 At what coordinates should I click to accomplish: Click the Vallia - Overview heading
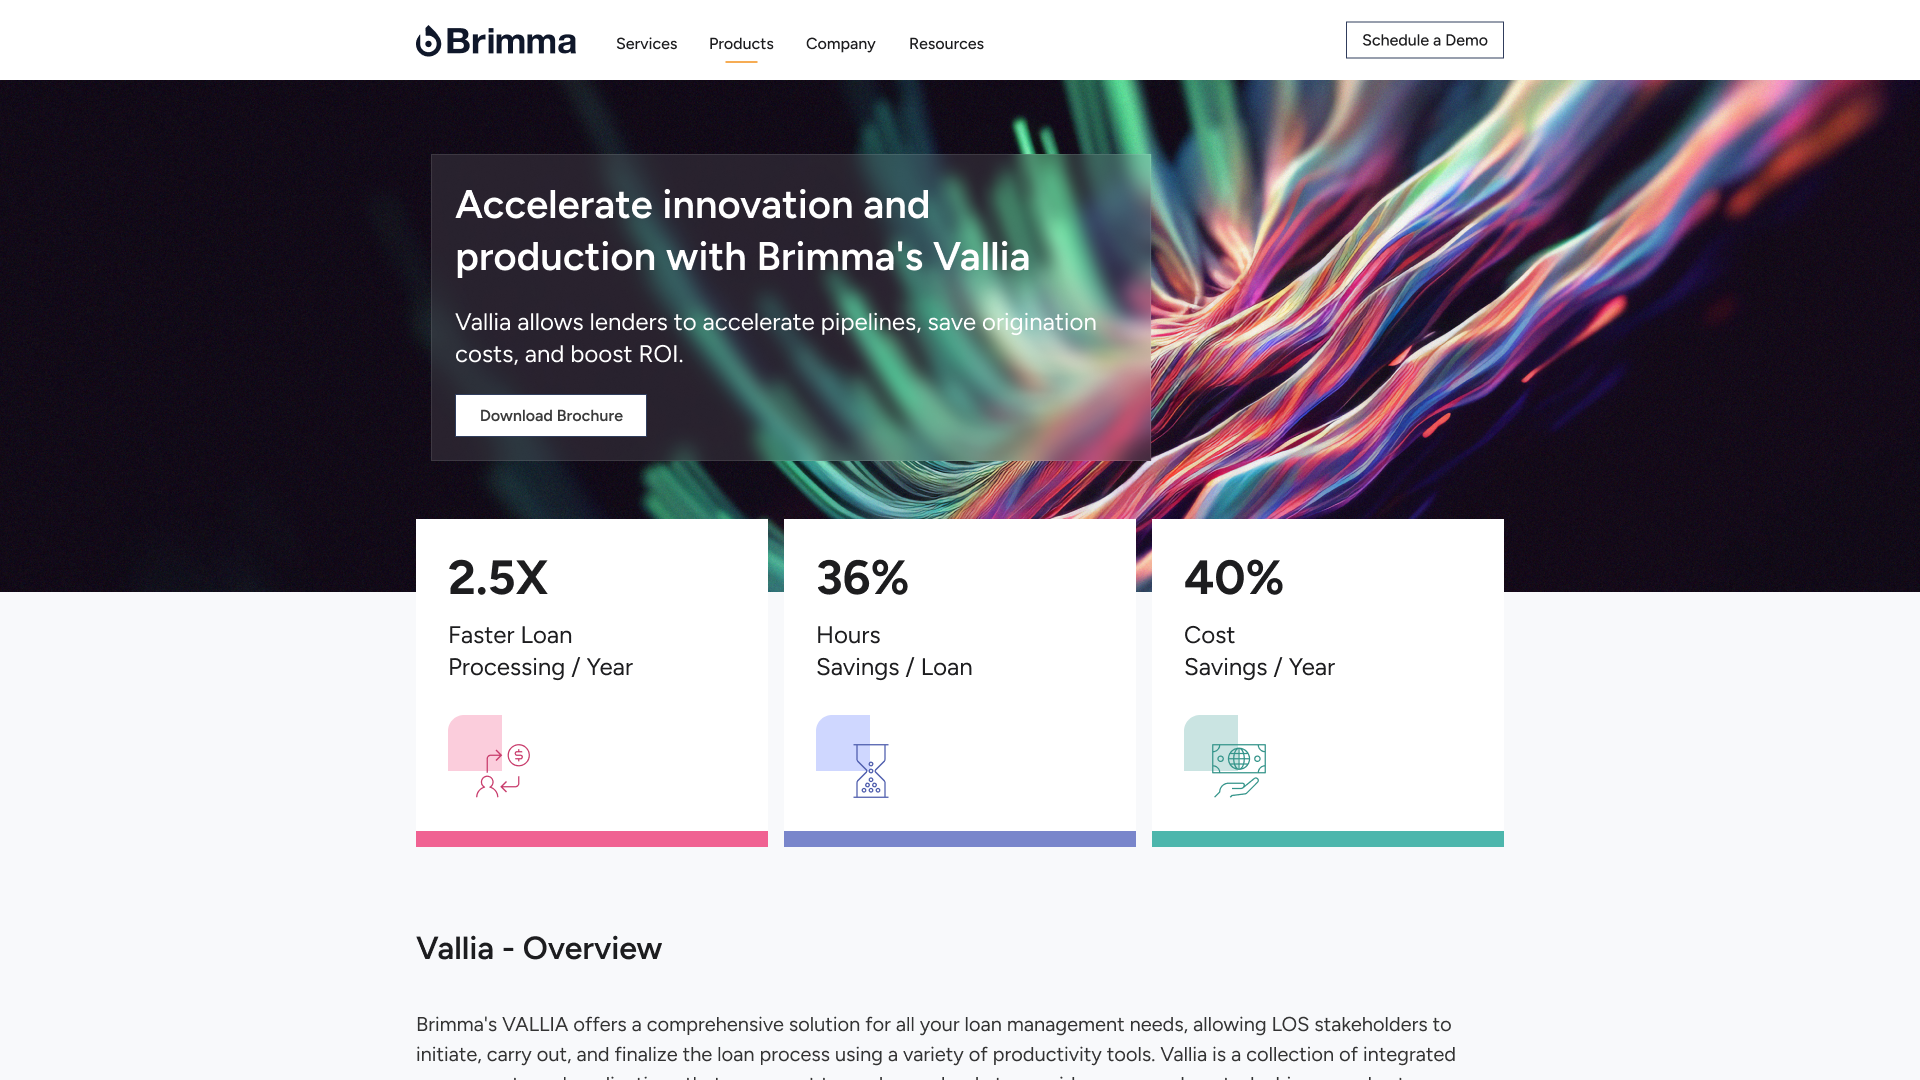(539, 948)
